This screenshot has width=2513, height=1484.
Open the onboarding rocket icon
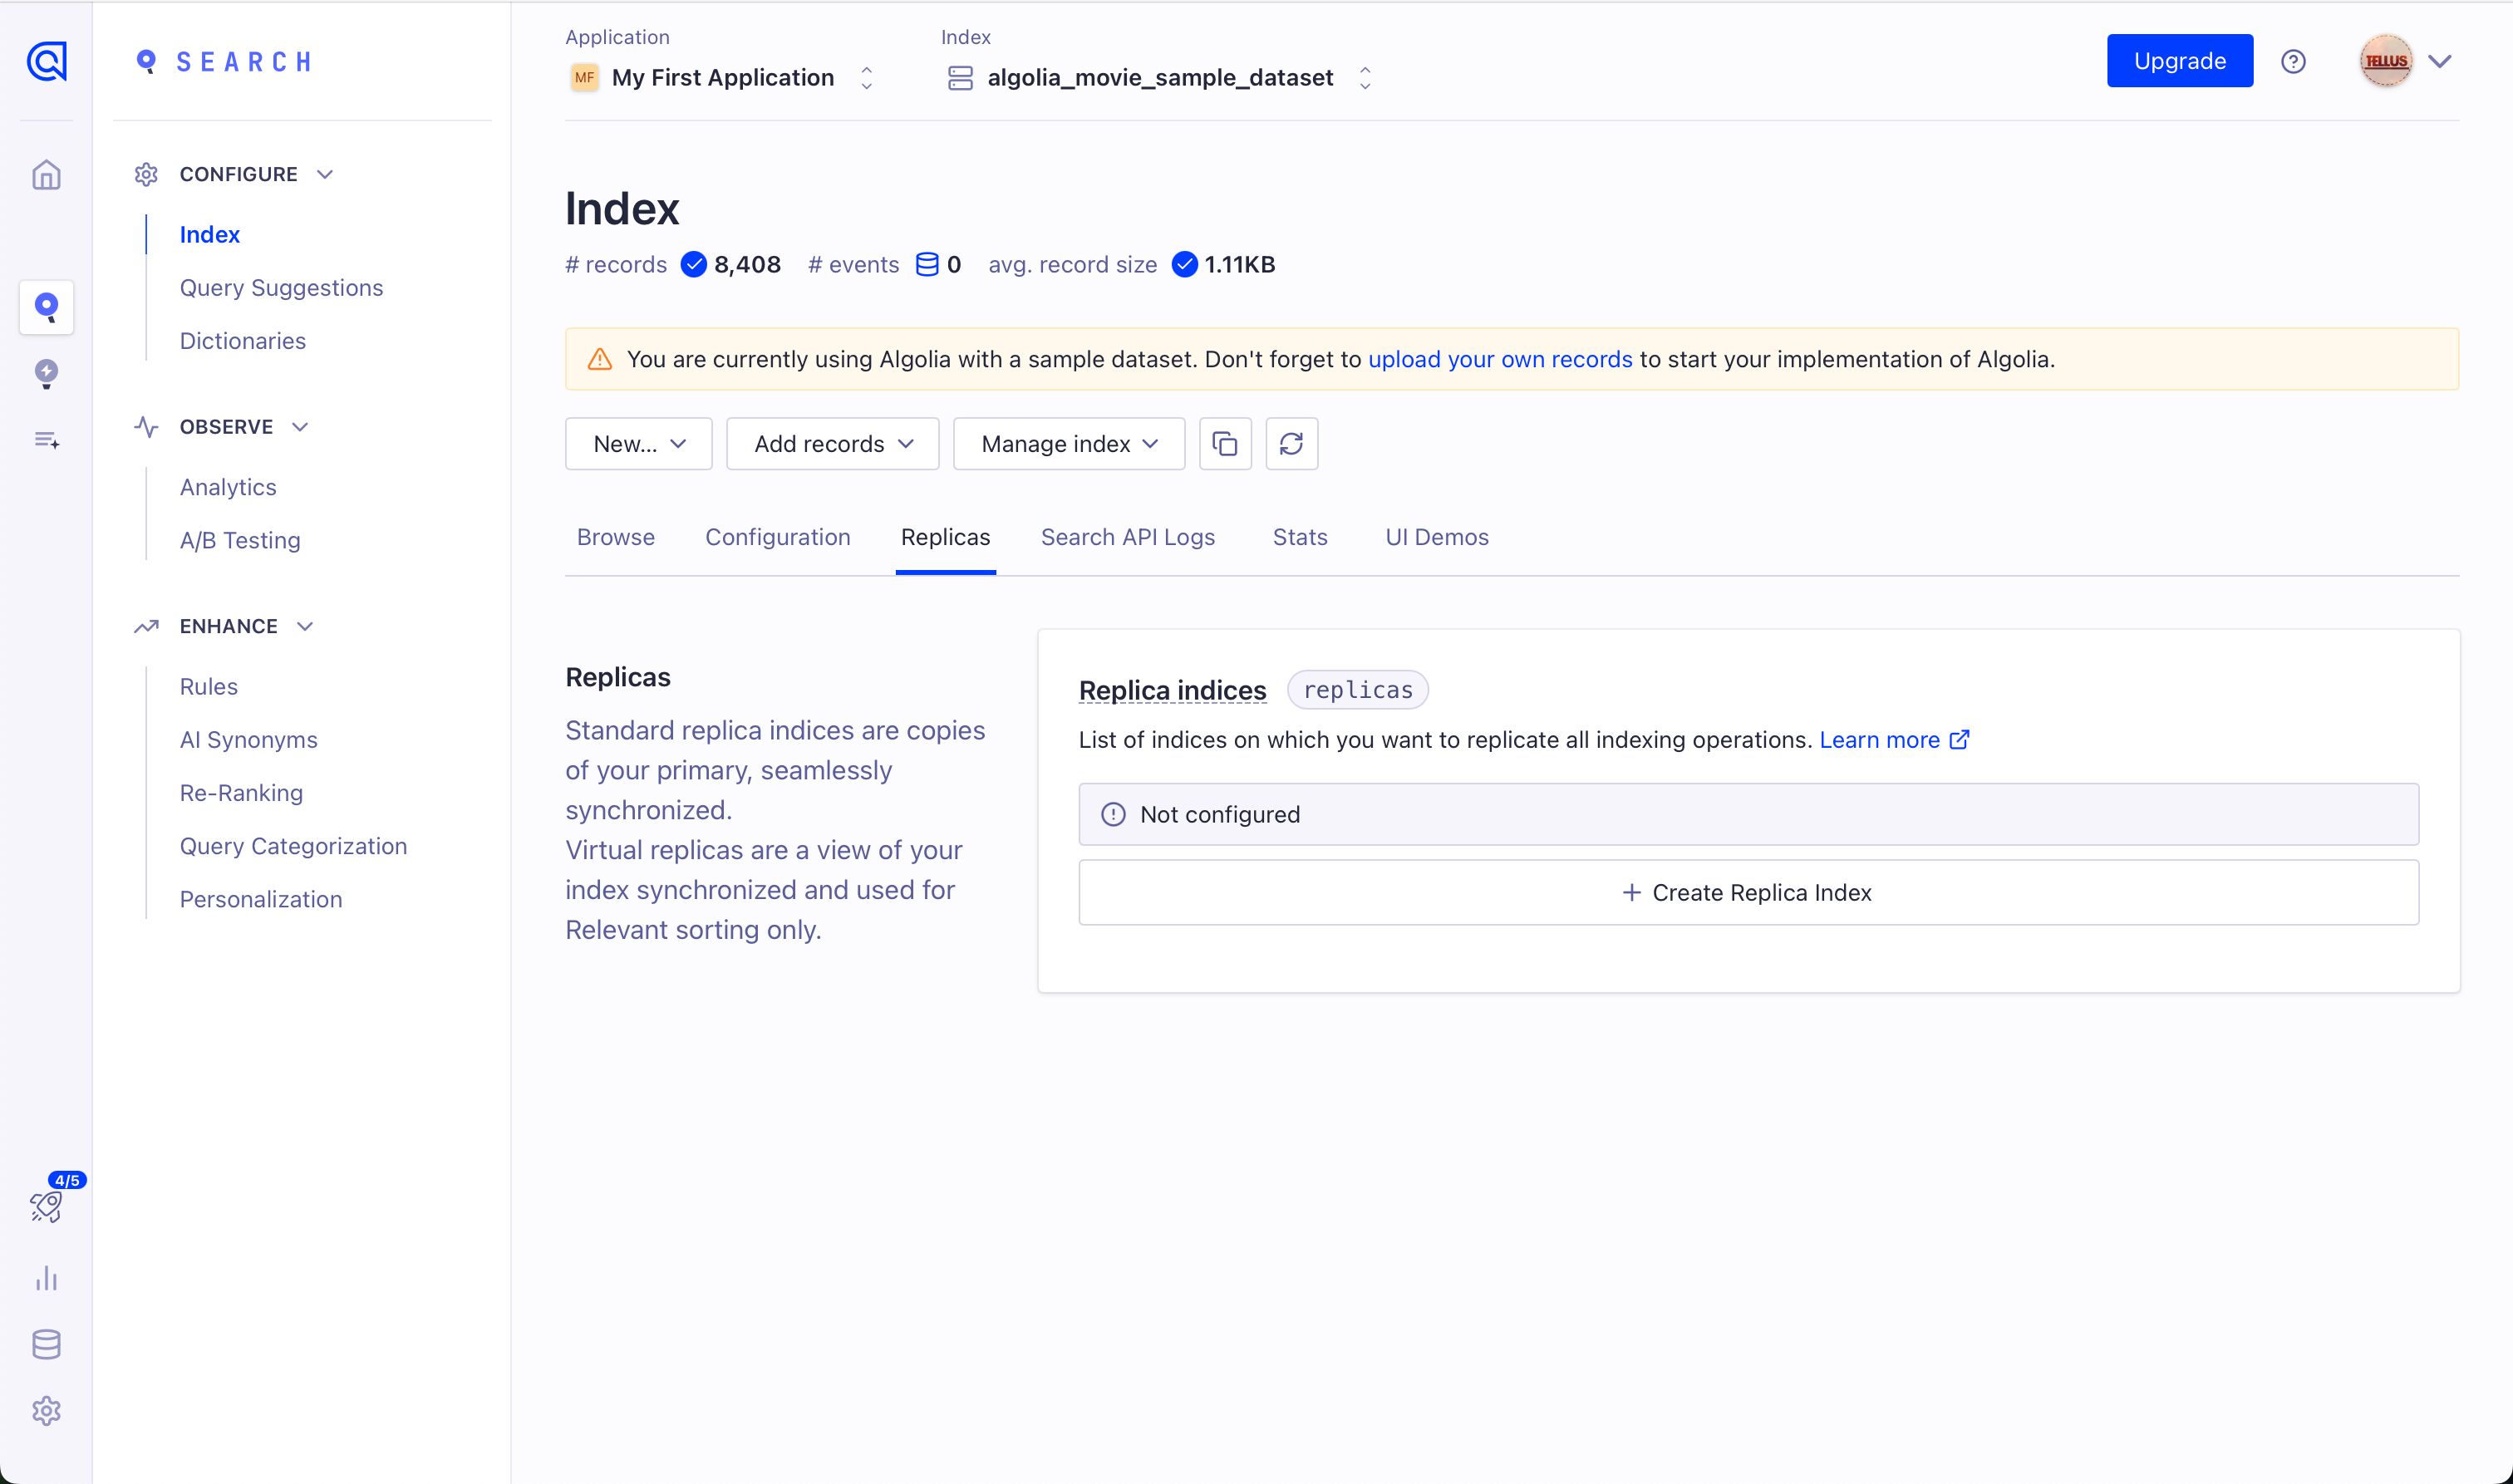pos(46,1207)
